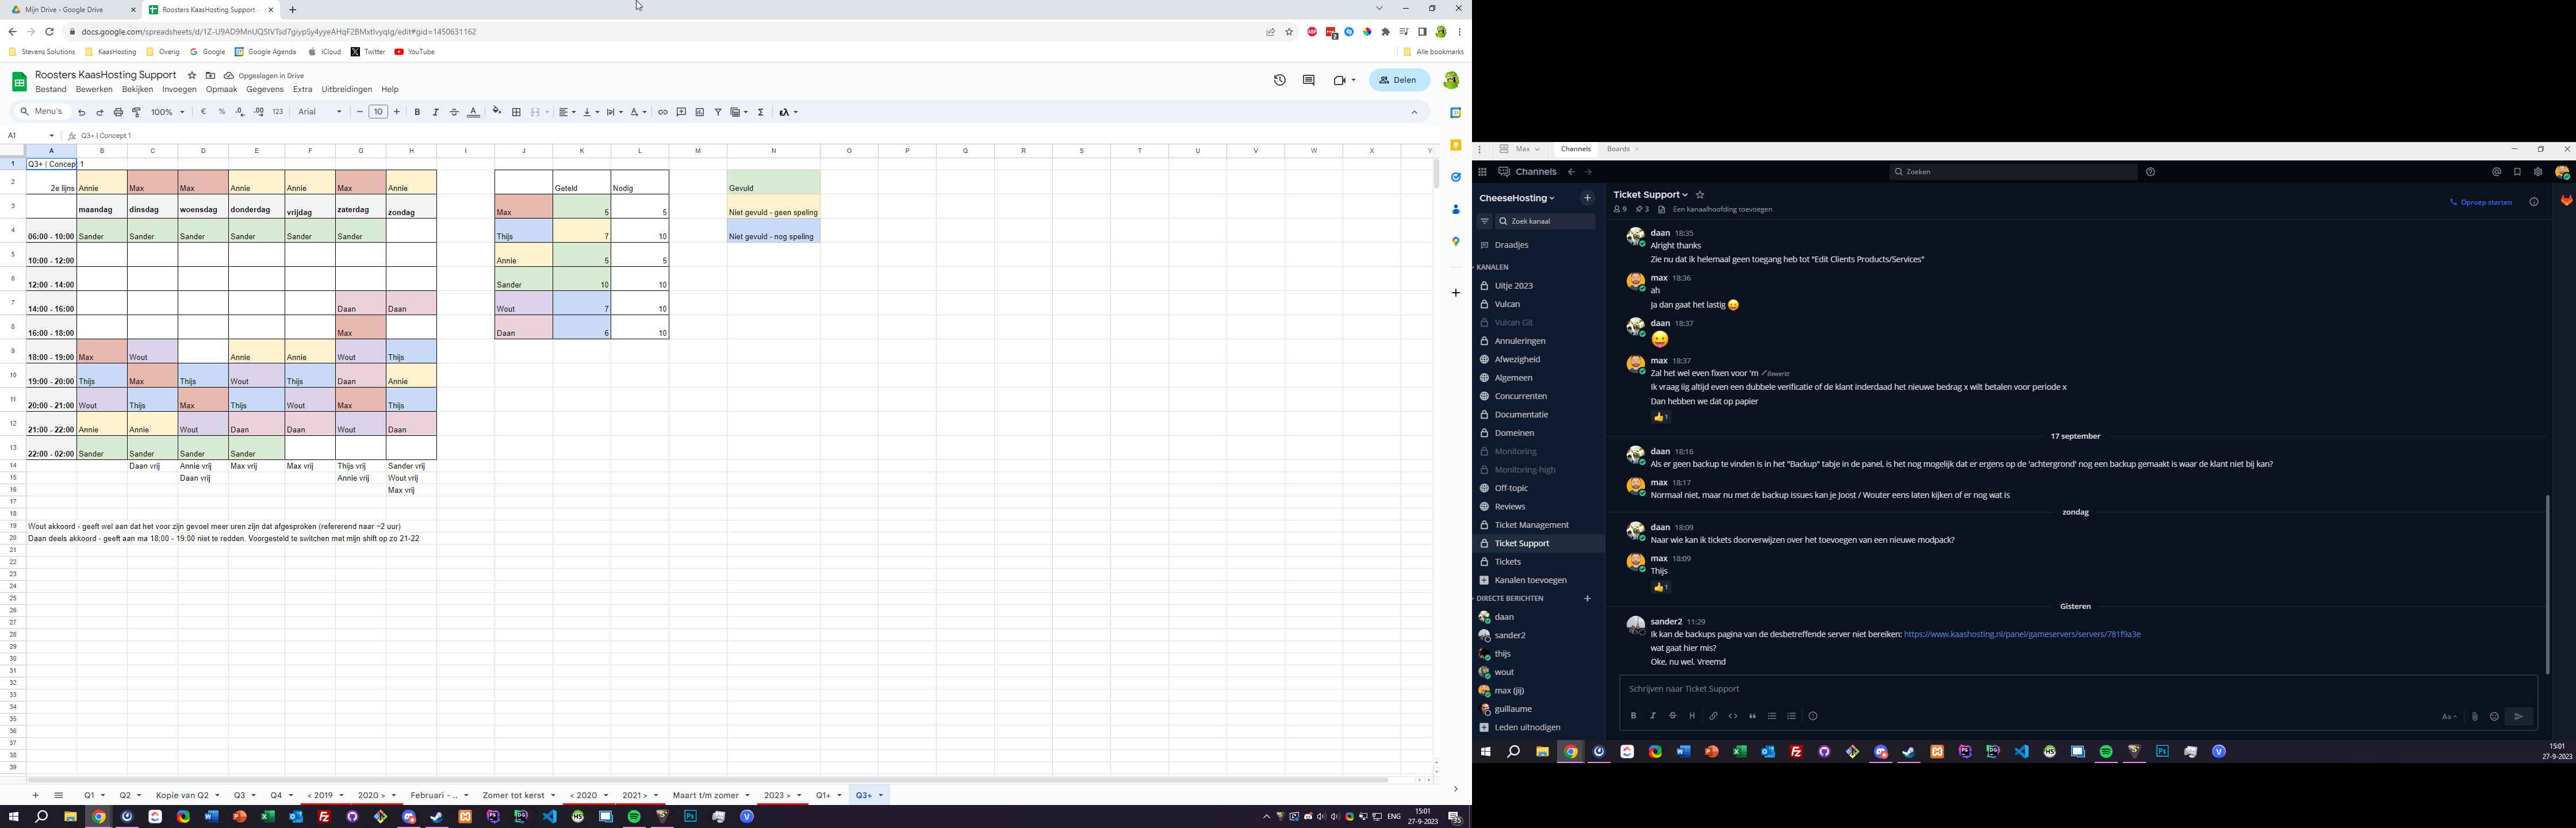2576x828 pixels.
Task: Open the 100% zoom dropdown
Action: pos(168,112)
